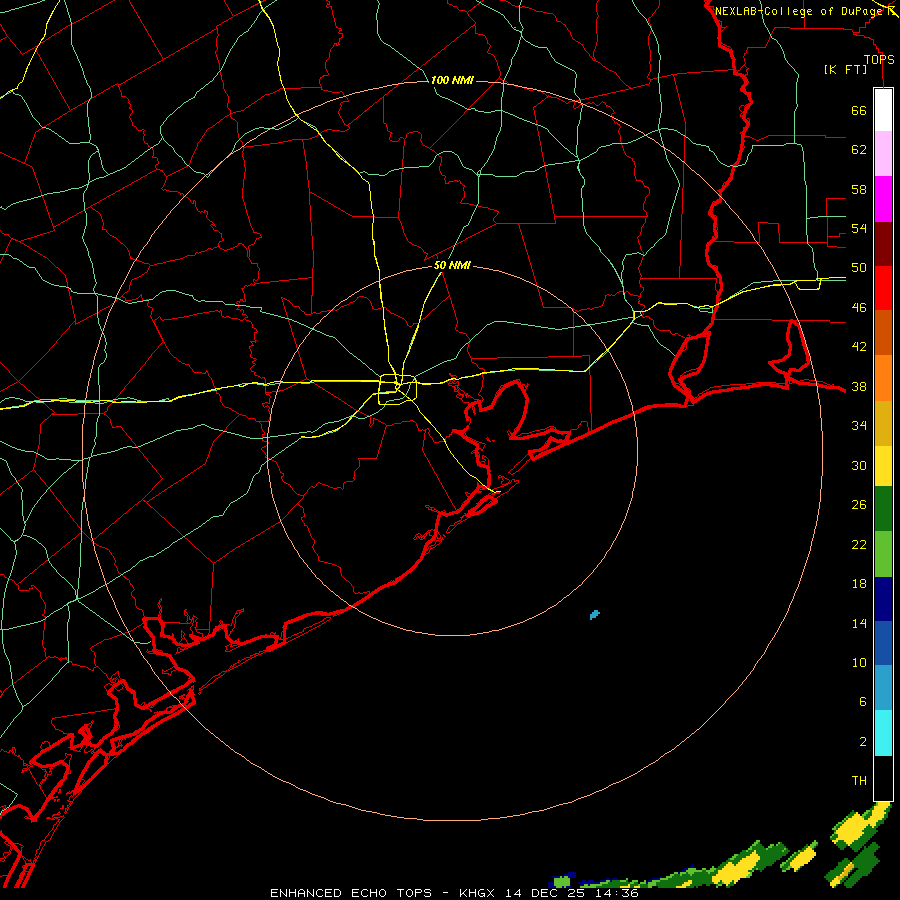Image resolution: width=900 pixels, height=900 pixels.
Task: Click the light blue 6 kft legend swatch
Action: (883, 688)
